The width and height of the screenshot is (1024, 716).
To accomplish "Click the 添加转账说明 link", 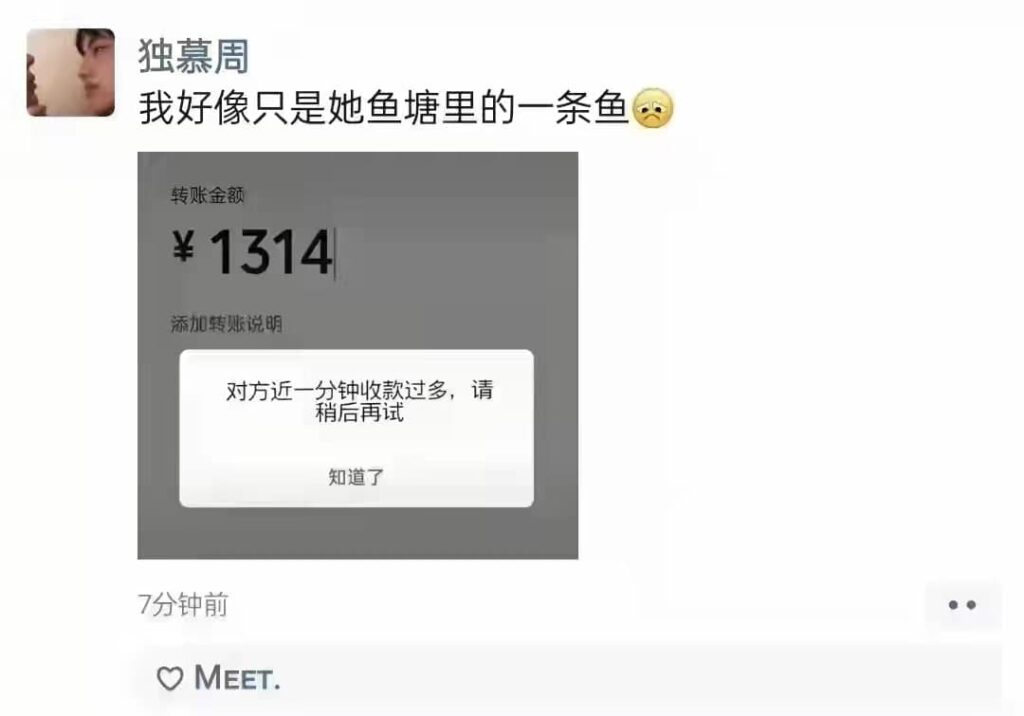I will point(226,324).
